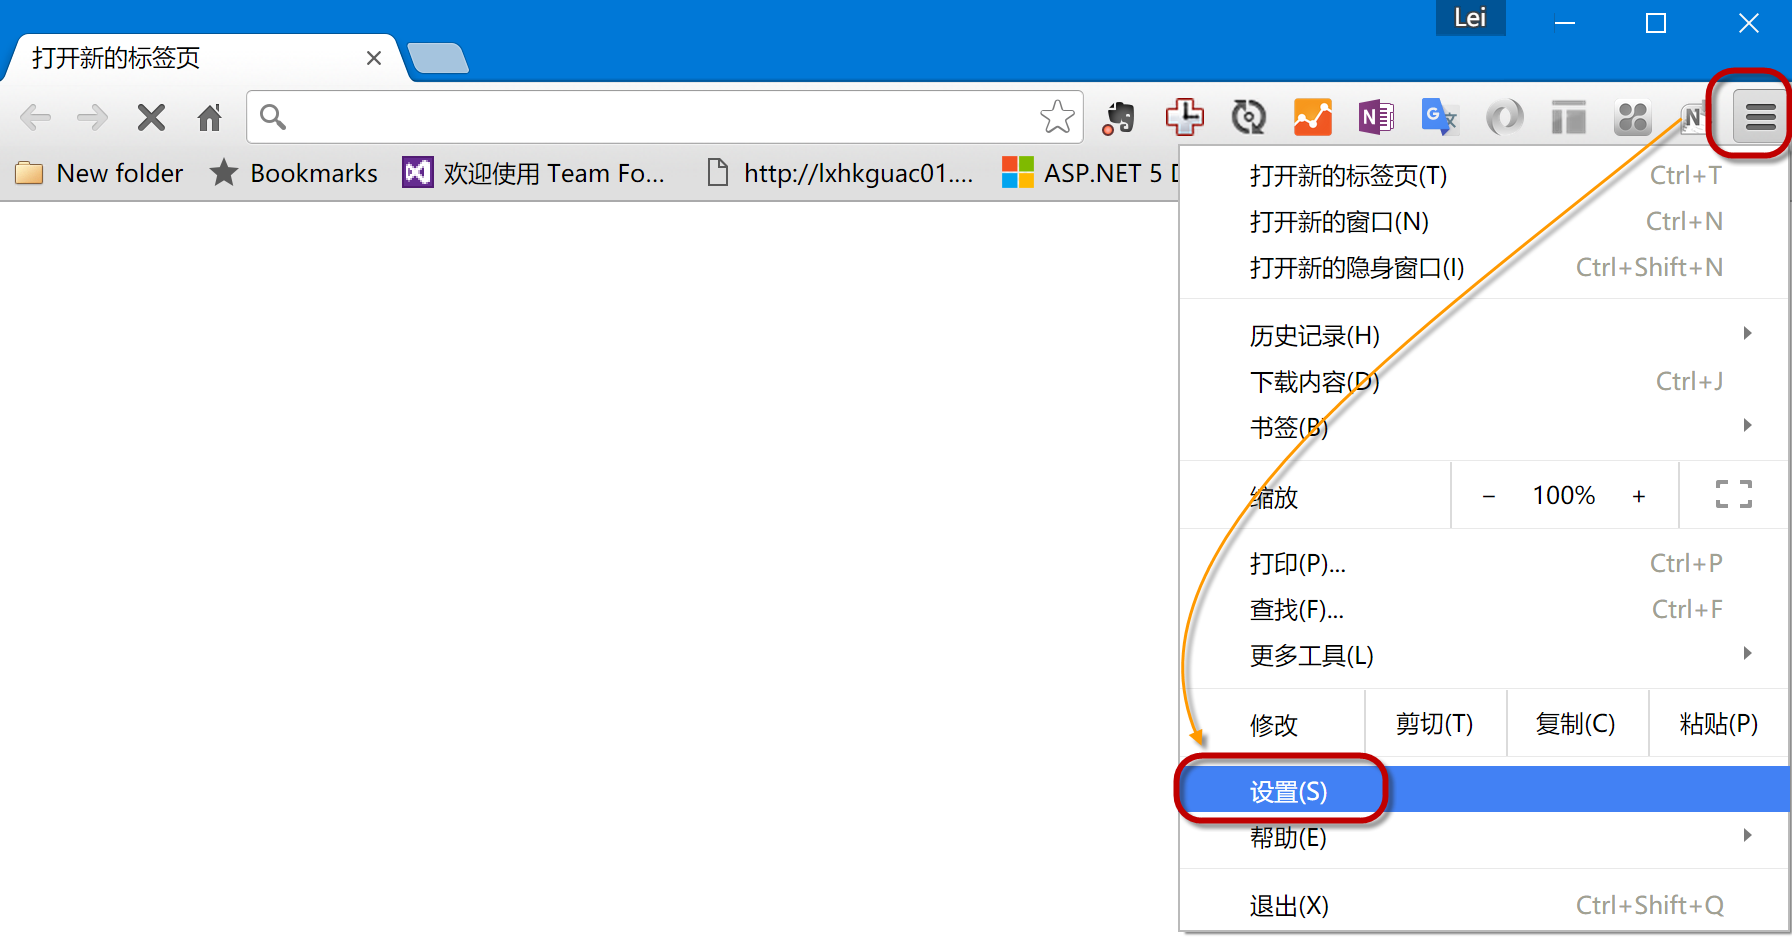
Task: Click the 100% zoom level value
Action: [1564, 495]
